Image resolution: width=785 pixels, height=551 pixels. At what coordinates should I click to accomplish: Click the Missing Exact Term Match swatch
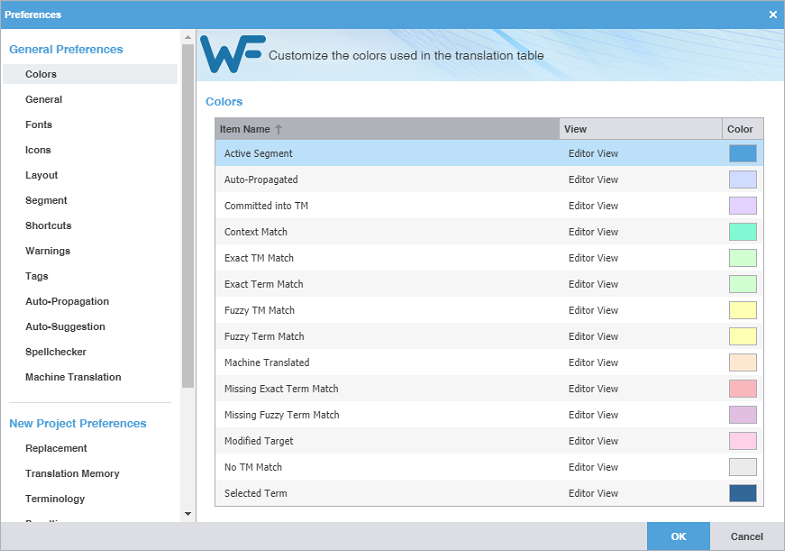click(742, 388)
